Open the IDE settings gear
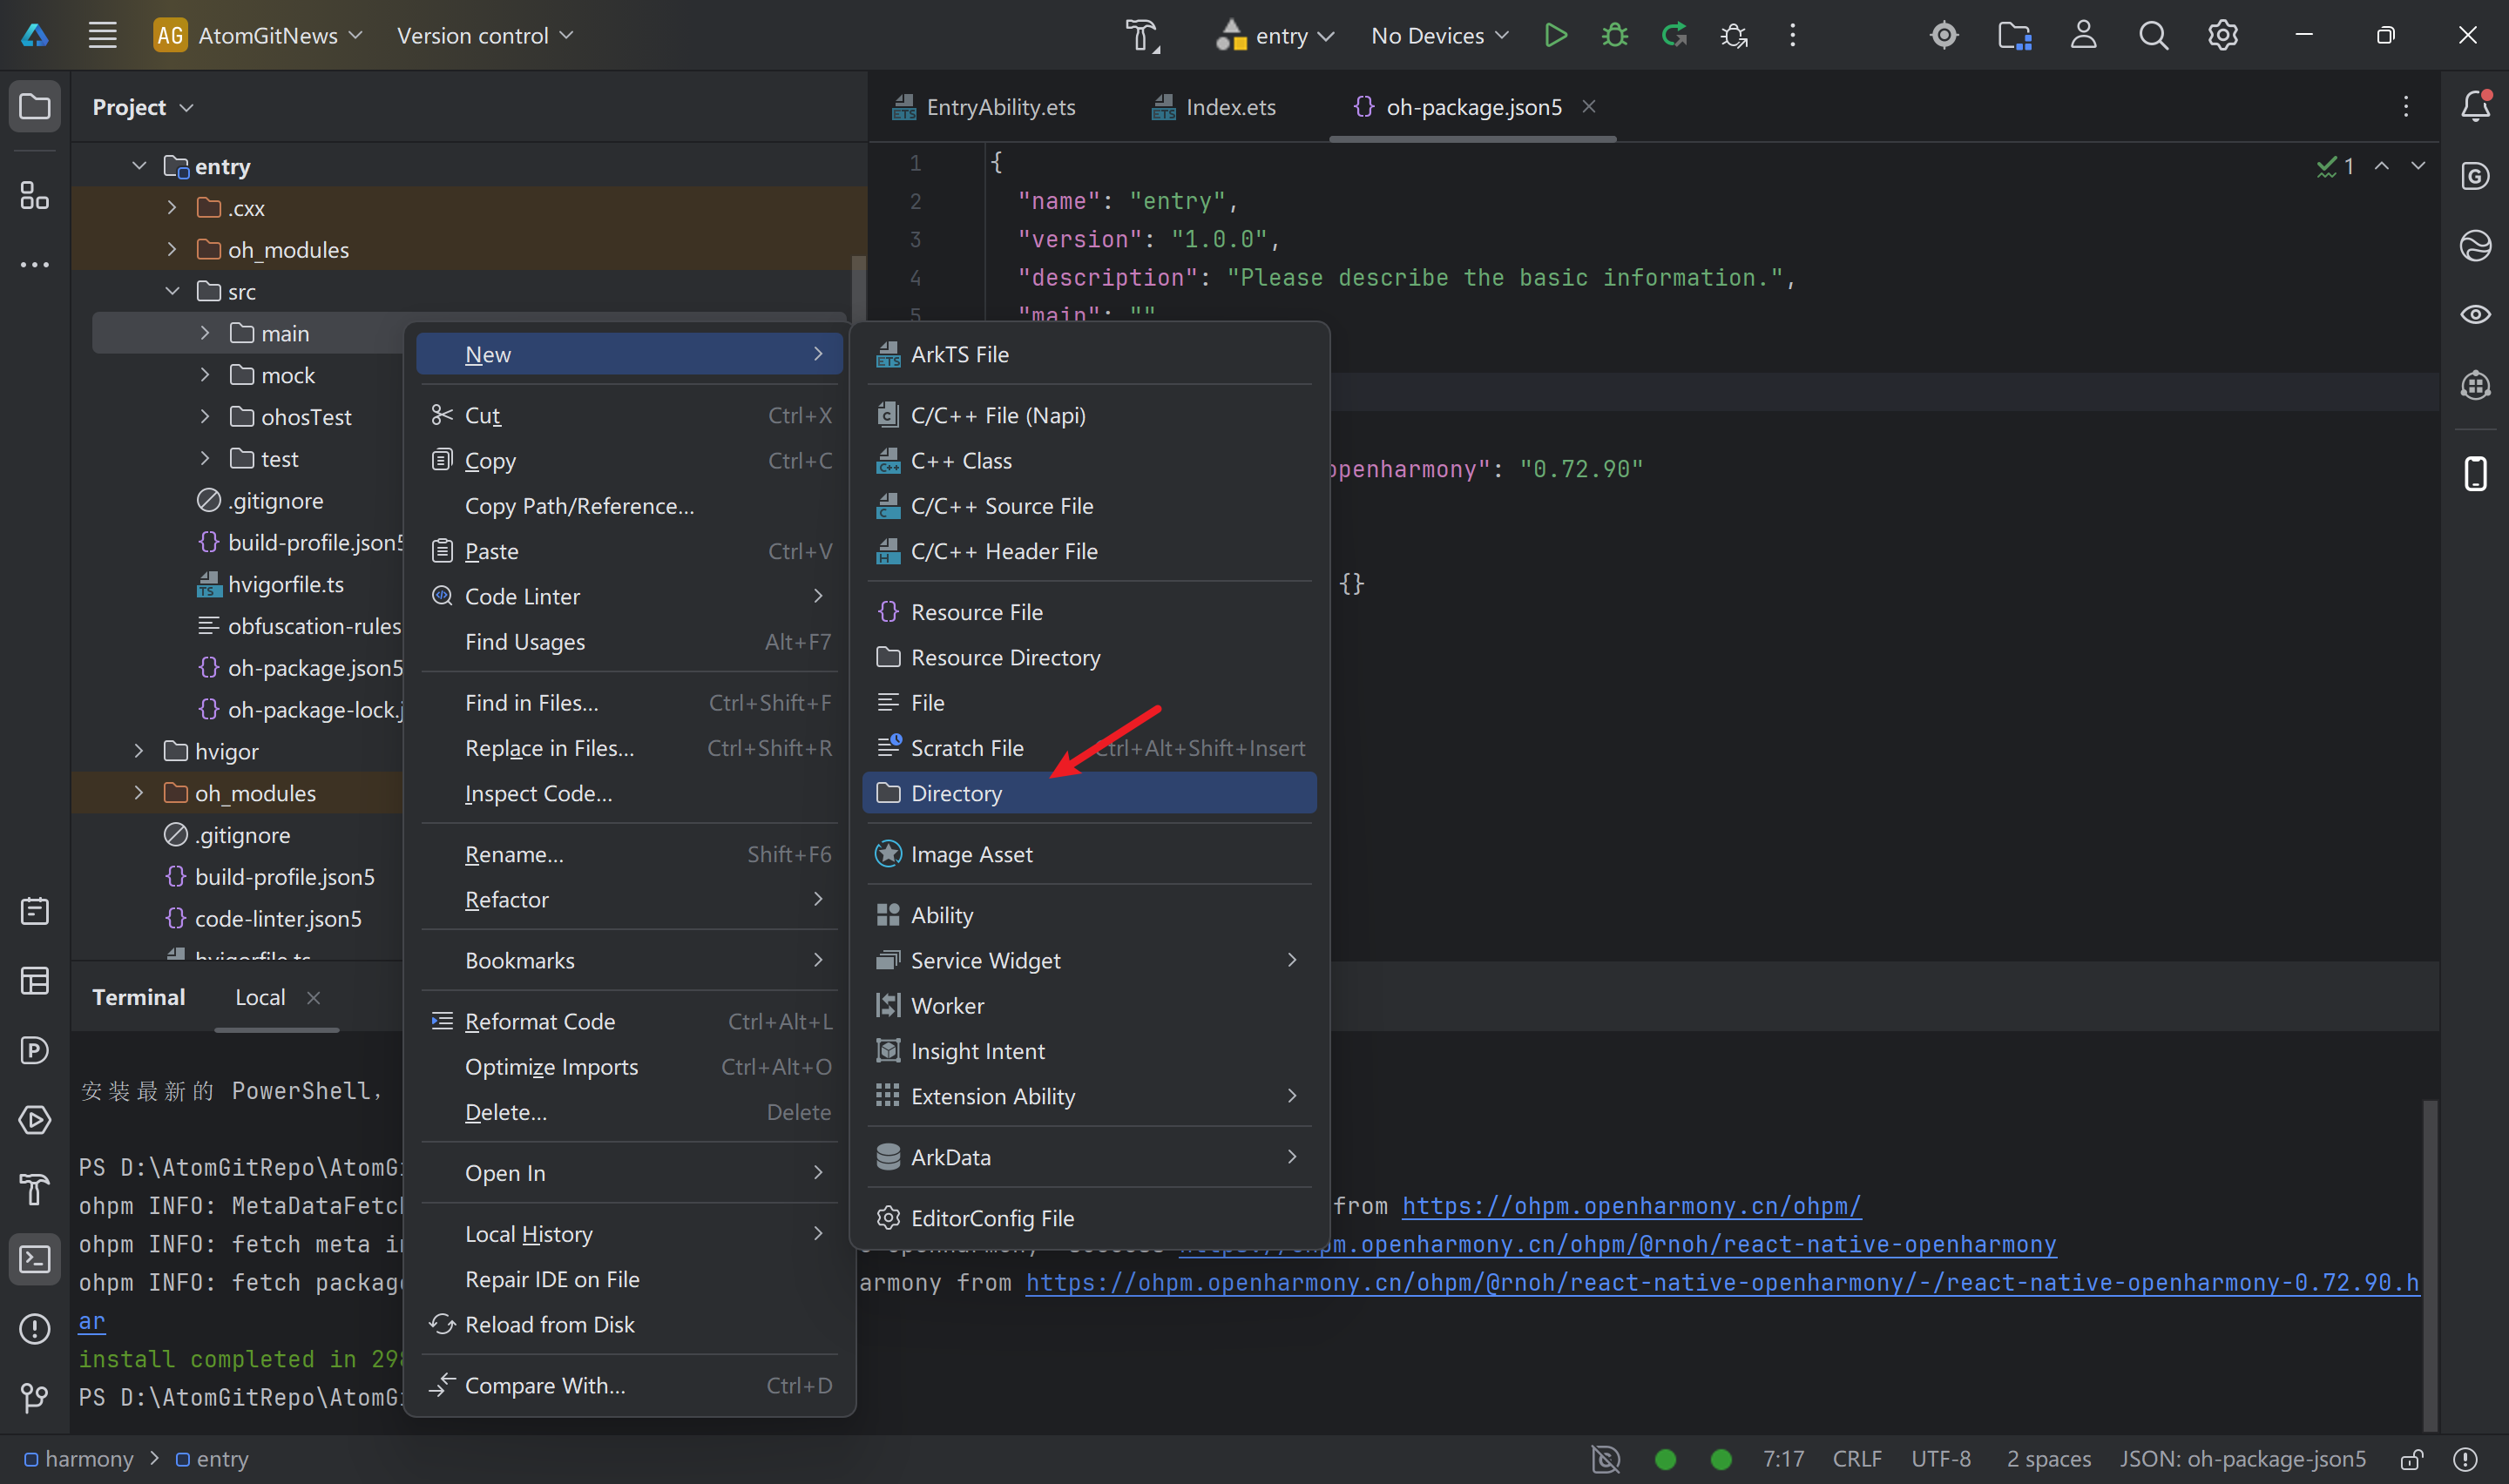 click(x=2222, y=36)
